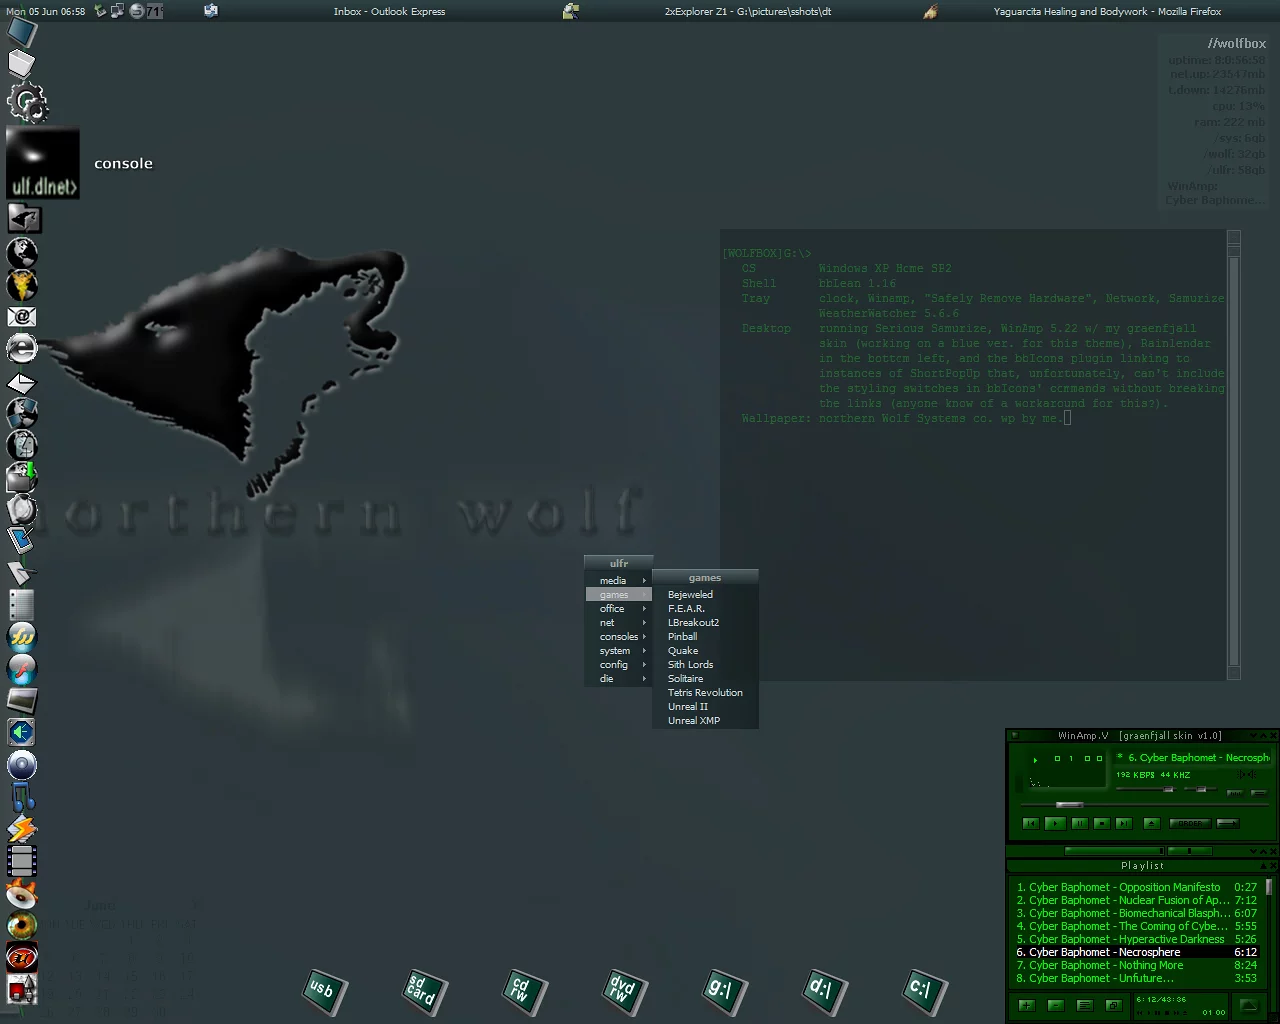
Task: Click the gears settings dock icon
Action: [27, 101]
